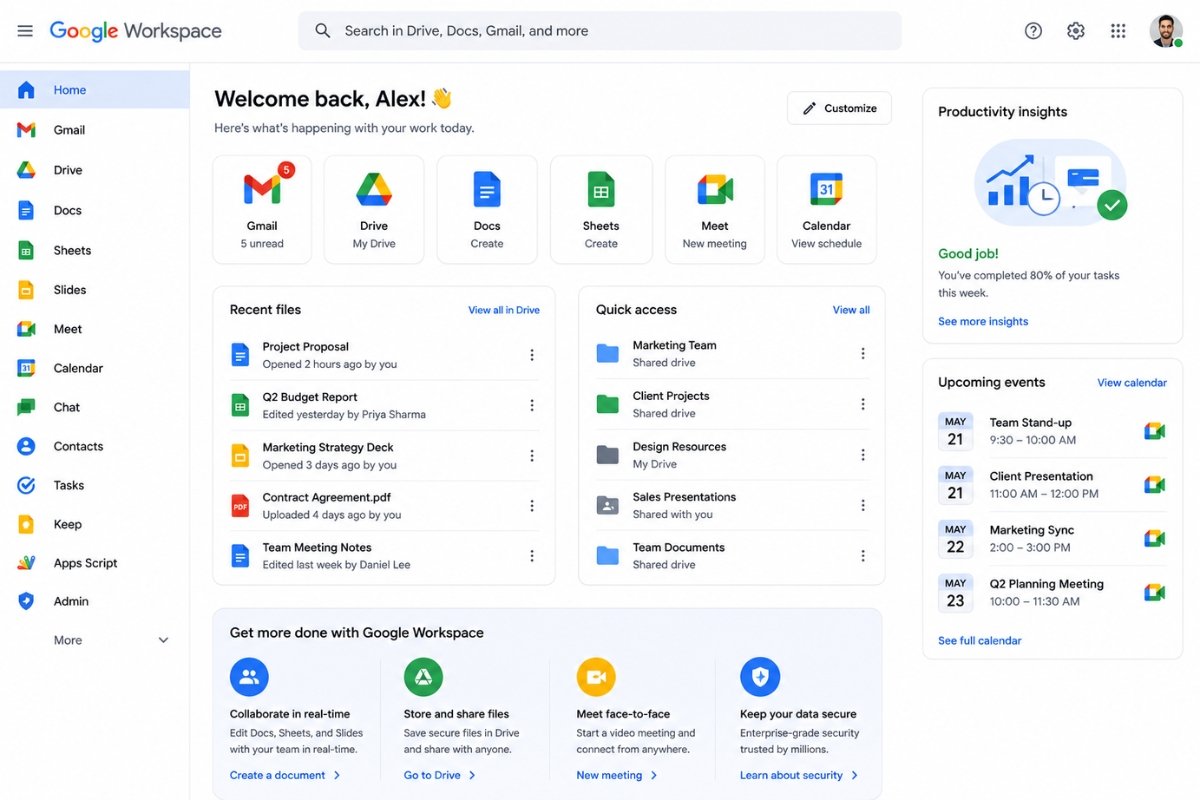Viewport: 1200px width, 800px height.
Task: Click the View calendar link
Action: tap(1132, 382)
